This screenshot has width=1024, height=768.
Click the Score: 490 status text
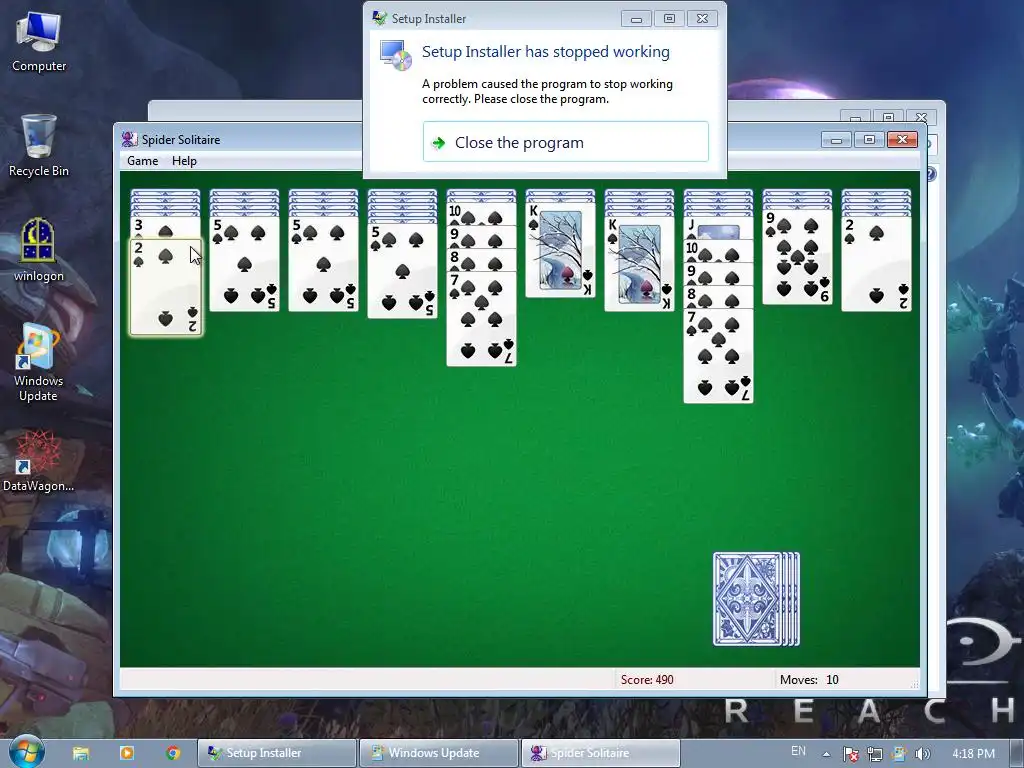point(647,680)
